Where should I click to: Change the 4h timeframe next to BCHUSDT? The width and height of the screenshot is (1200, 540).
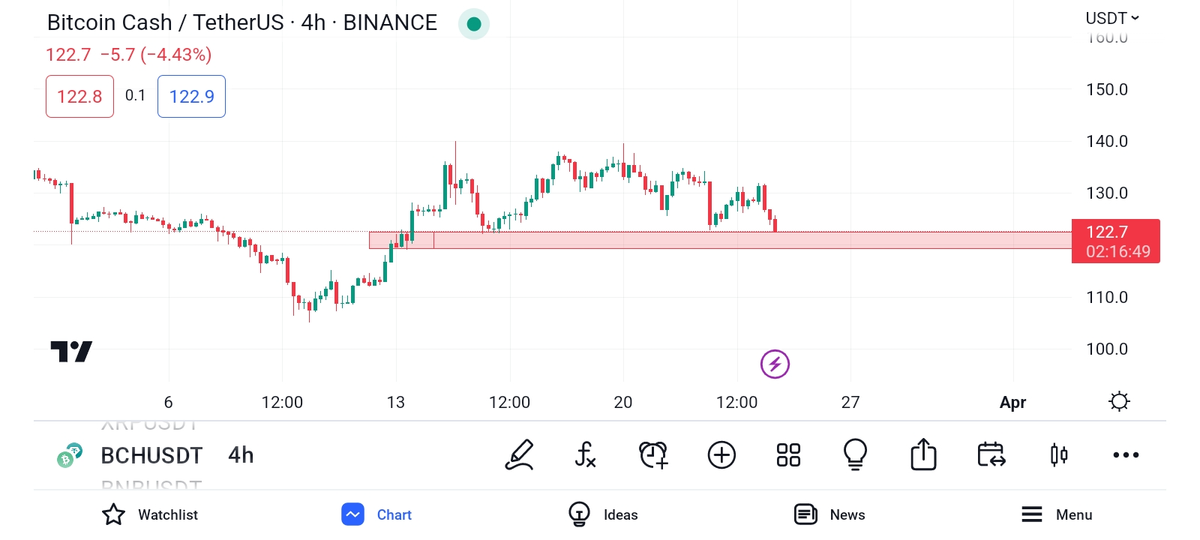[x=241, y=456]
